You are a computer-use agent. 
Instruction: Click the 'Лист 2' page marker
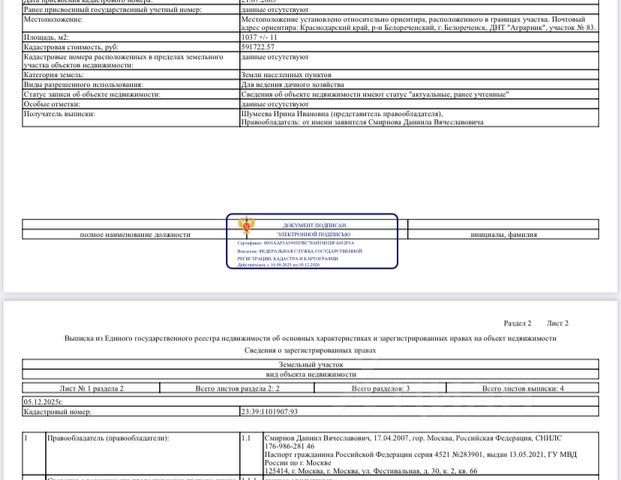pos(557,324)
